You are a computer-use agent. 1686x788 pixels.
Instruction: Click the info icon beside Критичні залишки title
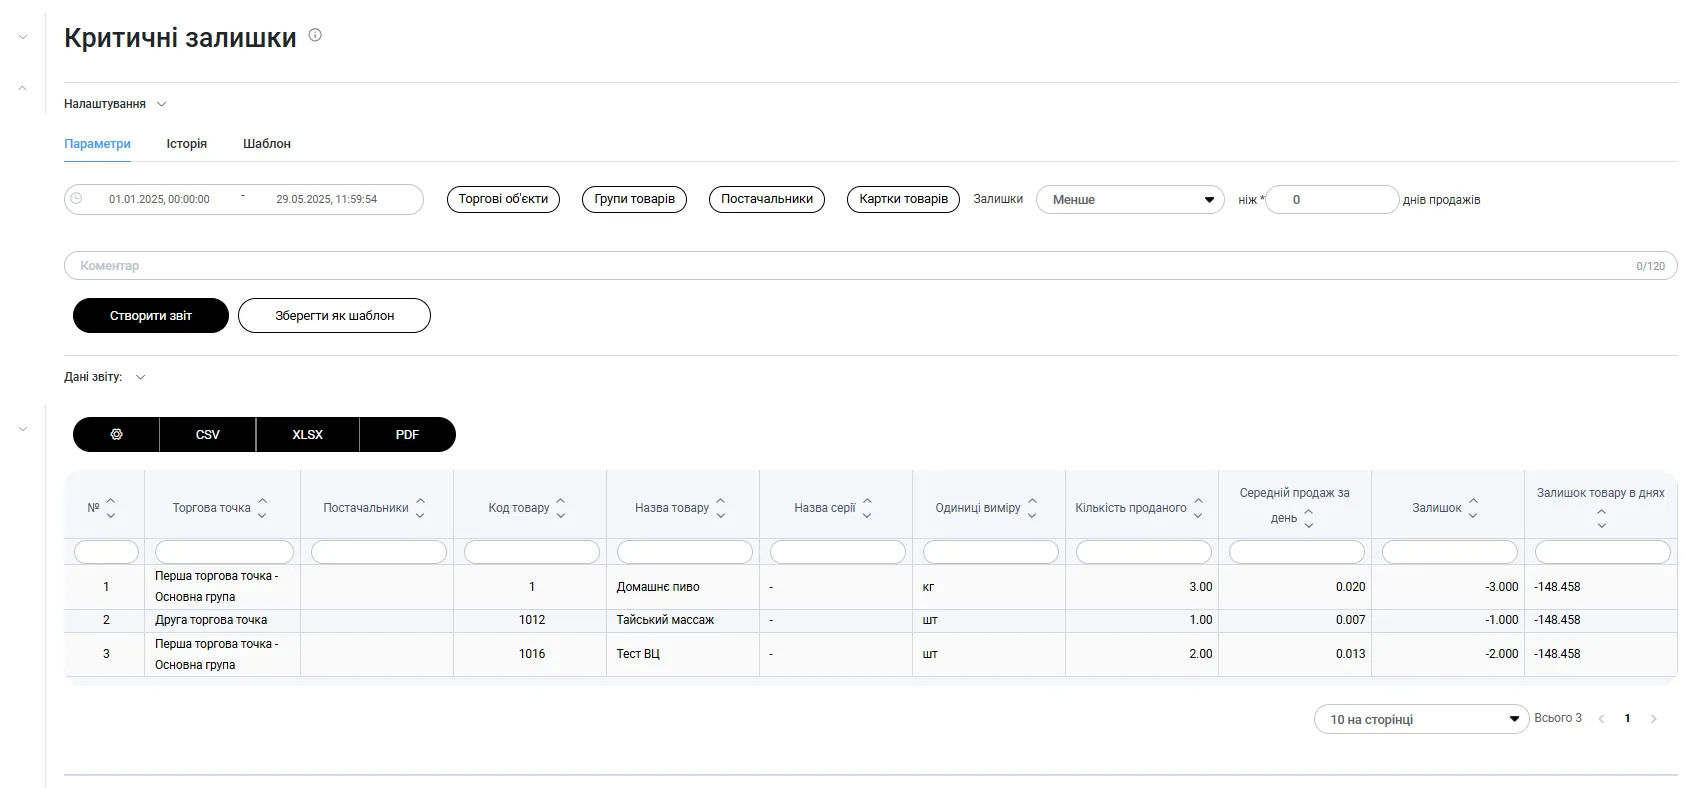315,35
